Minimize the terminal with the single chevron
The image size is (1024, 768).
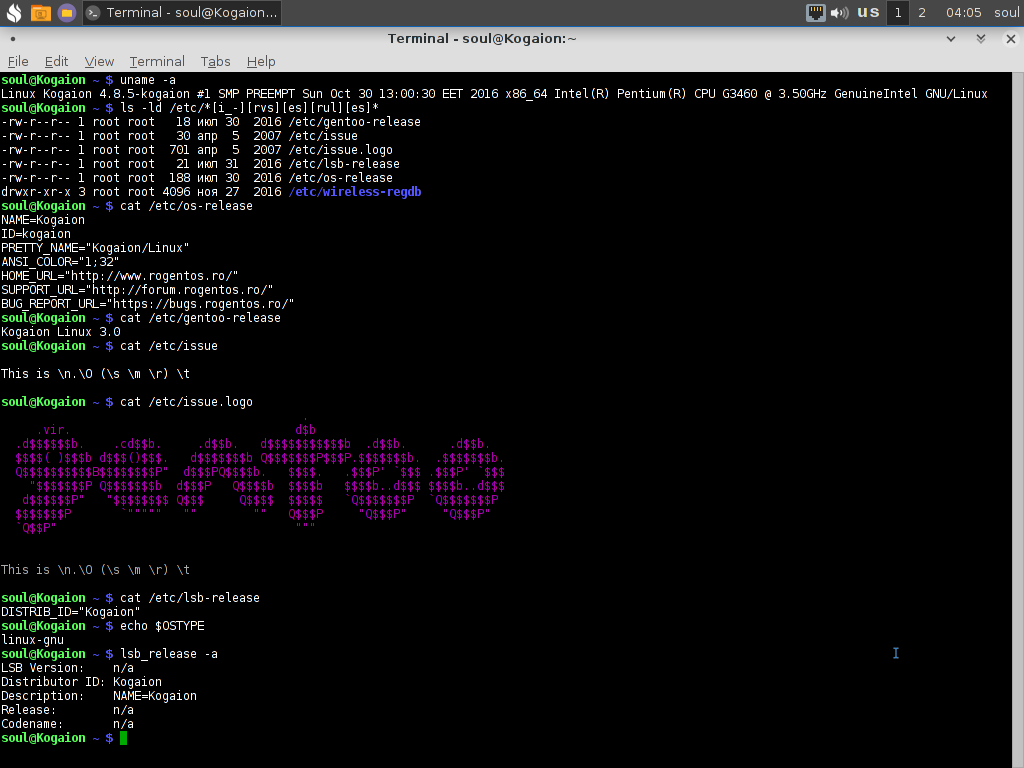point(951,39)
